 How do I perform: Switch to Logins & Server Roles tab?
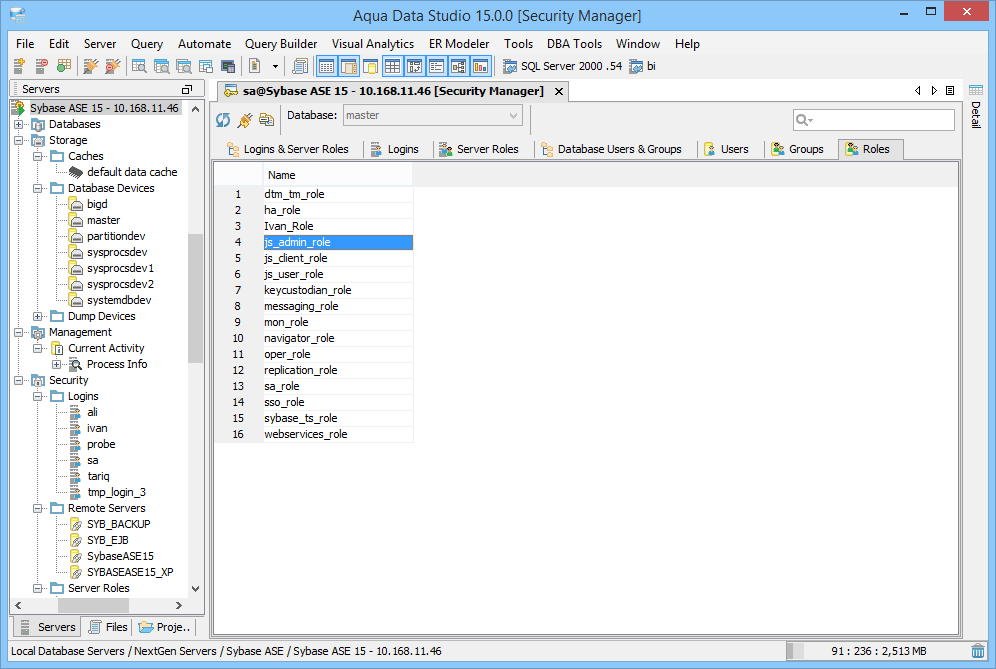click(x=288, y=149)
